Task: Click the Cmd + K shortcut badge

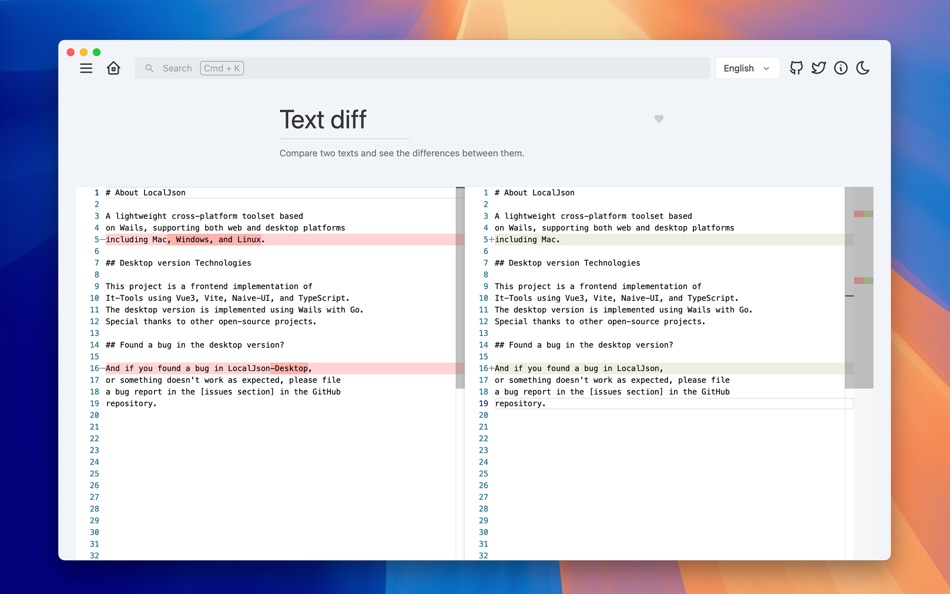Action: (222, 68)
